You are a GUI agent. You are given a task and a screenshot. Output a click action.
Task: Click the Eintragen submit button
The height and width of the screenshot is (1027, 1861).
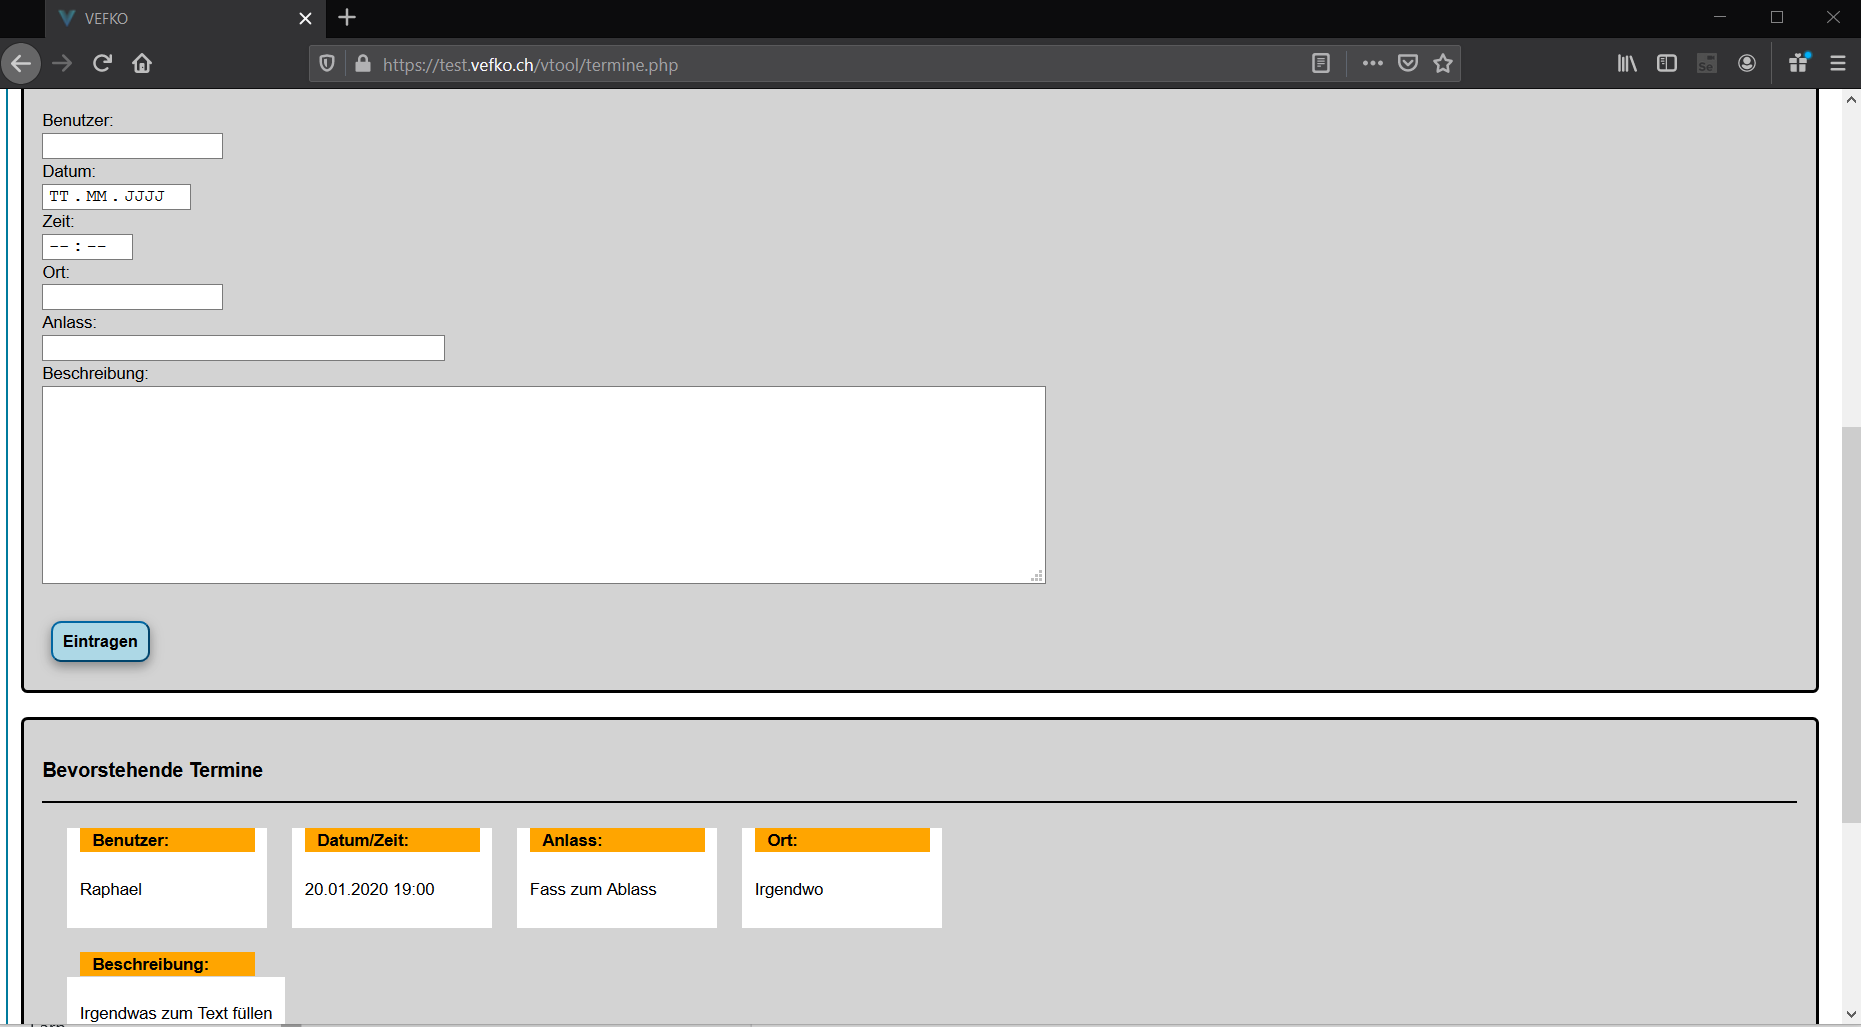(100, 642)
